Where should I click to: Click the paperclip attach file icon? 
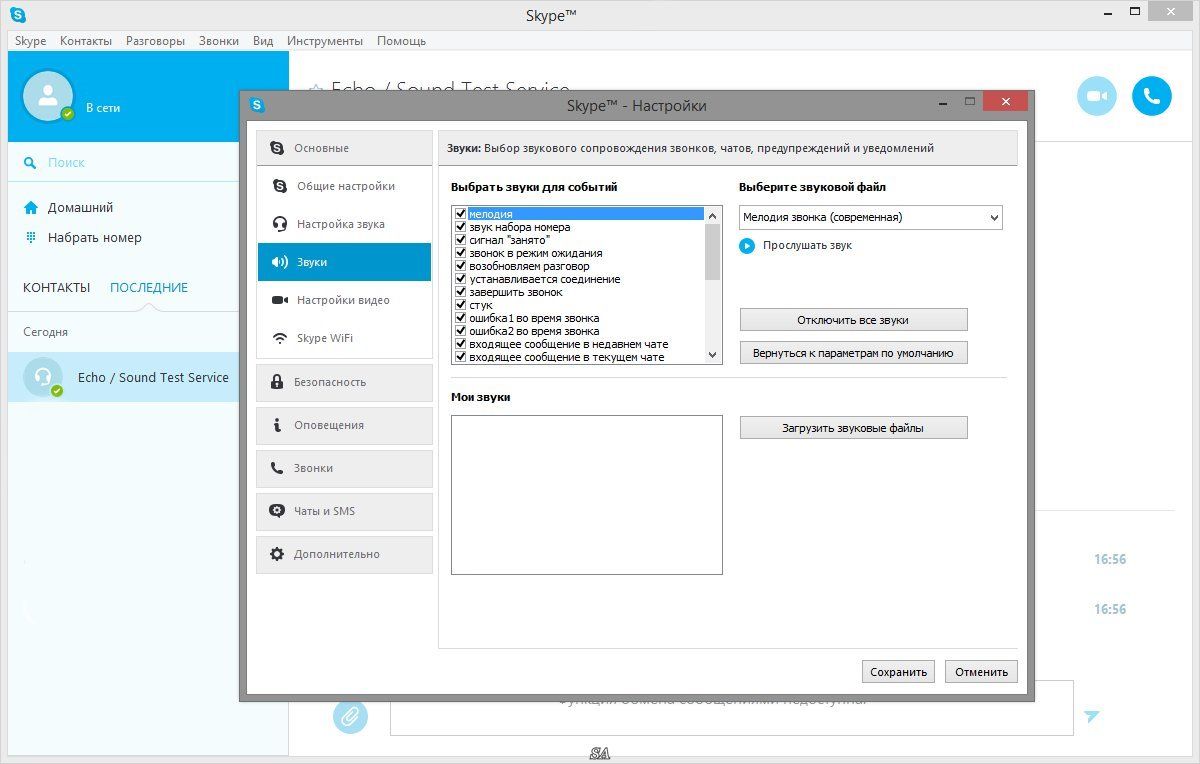click(350, 716)
